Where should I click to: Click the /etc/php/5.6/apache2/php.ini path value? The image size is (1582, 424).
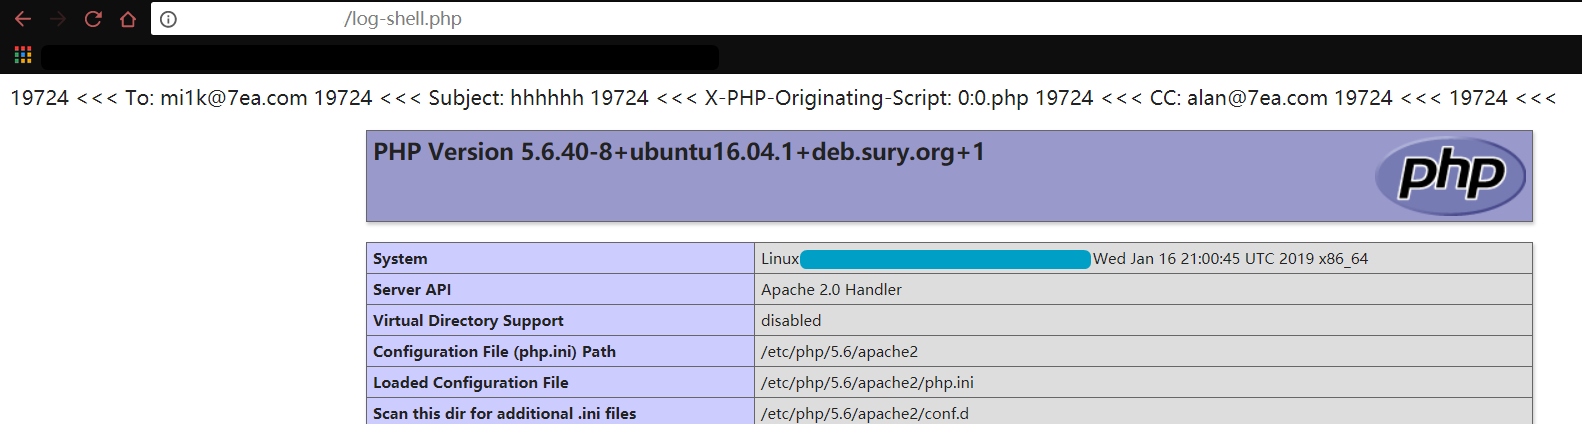pyautogui.click(x=867, y=383)
